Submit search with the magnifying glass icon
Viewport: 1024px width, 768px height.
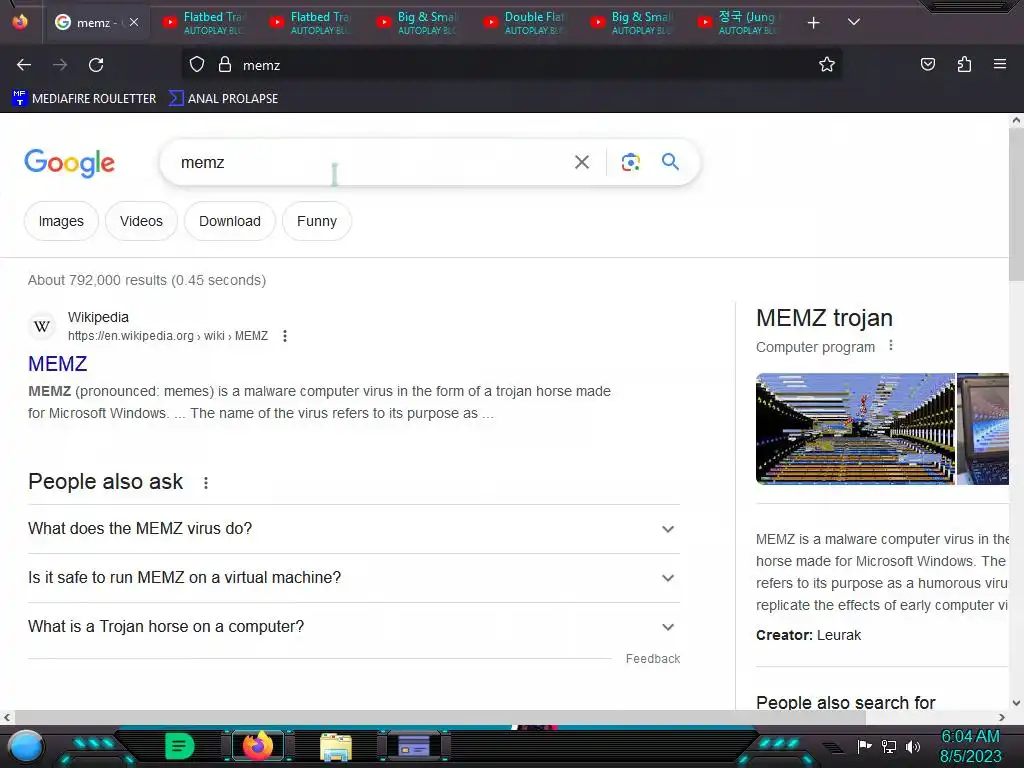coord(670,161)
